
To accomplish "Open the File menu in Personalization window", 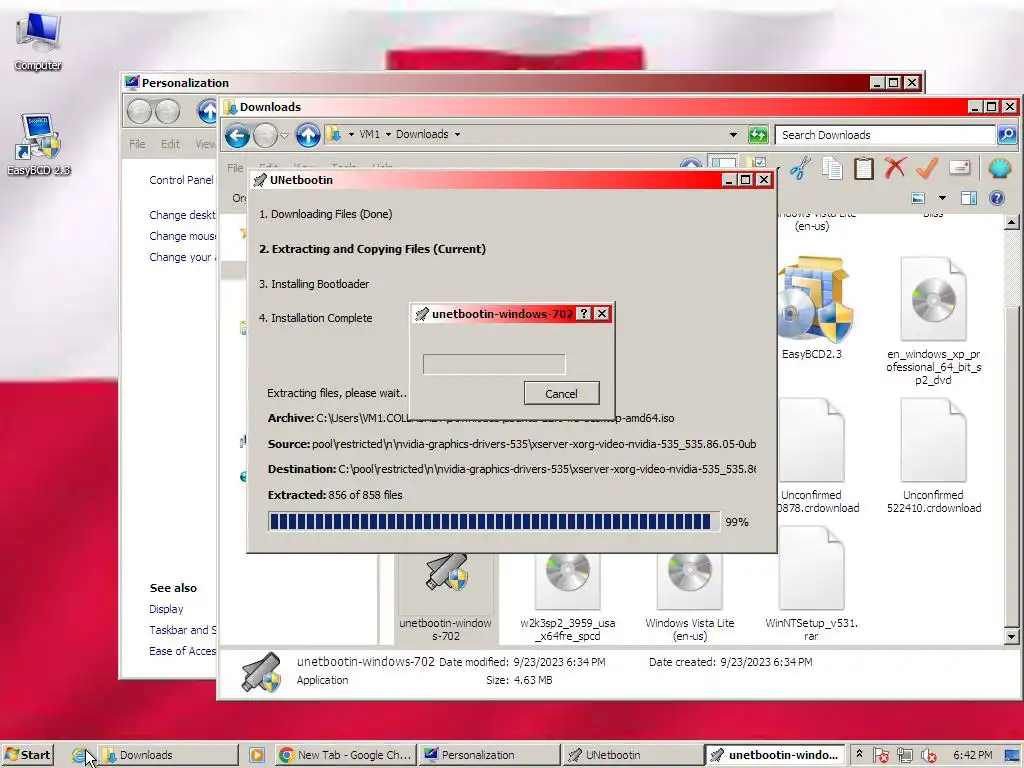I will click(x=137, y=144).
